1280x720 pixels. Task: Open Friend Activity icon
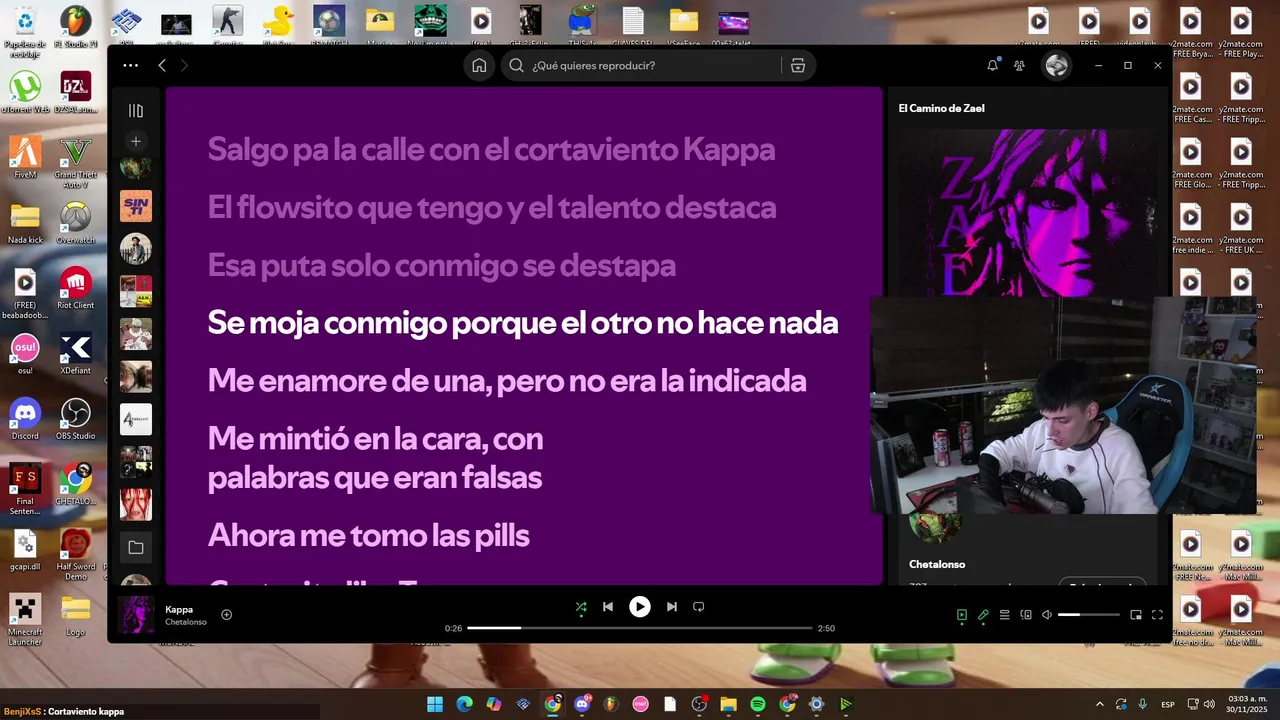(x=1019, y=65)
